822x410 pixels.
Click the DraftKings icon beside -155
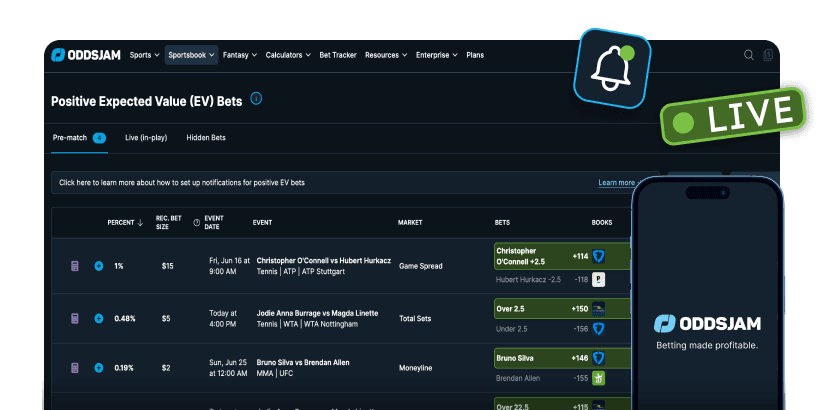click(x=598, y=378)
